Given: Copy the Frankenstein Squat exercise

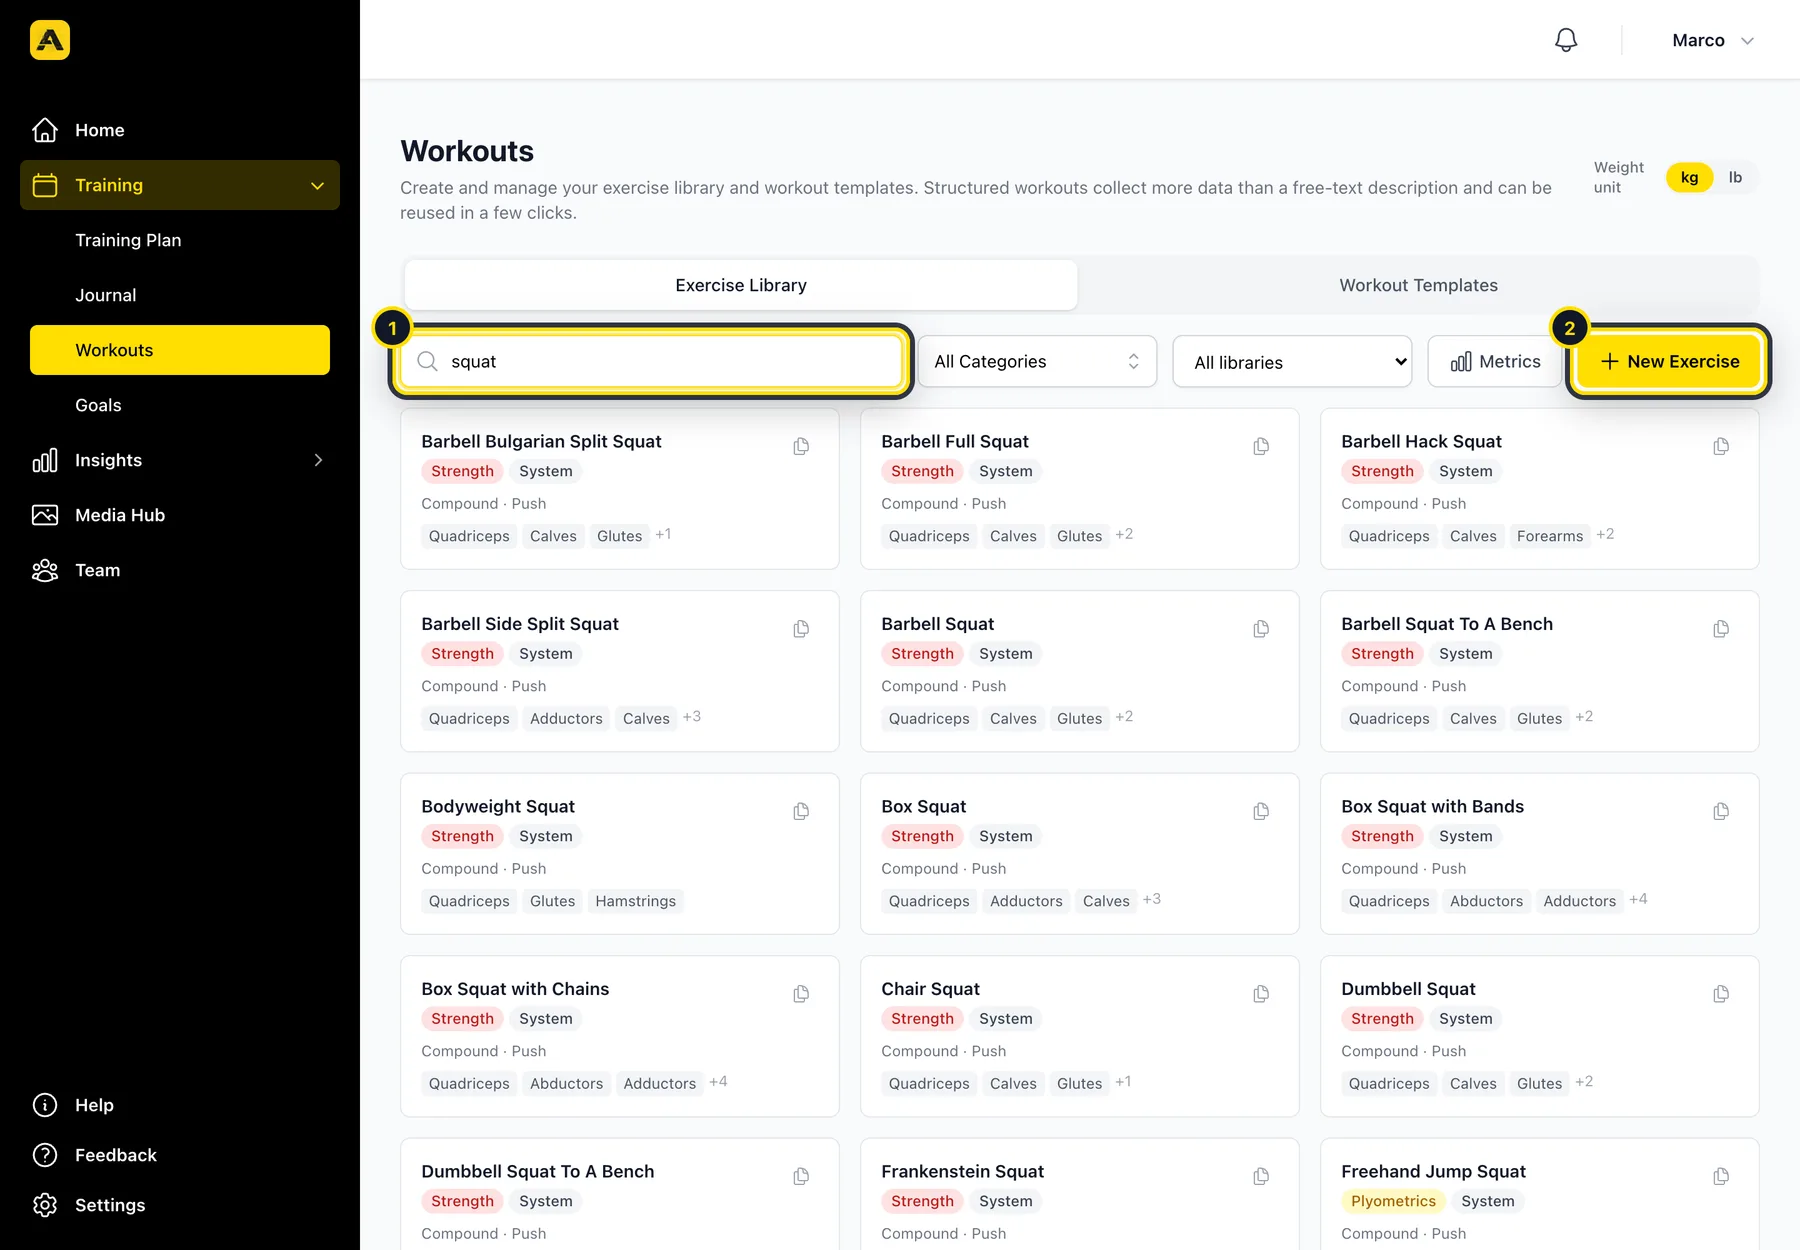Looking at the screenshot, I should [x=1261, y=1176].
